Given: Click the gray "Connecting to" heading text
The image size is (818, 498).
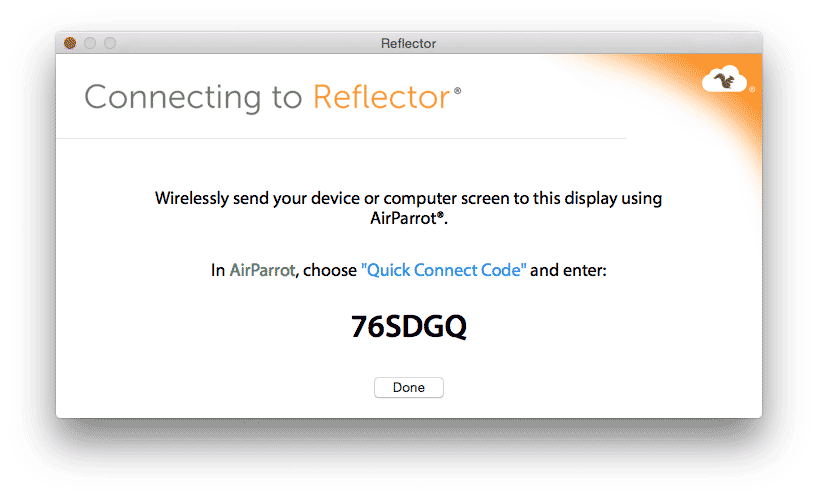Looking at the screenshot, I should pyautogui.click(x=194, y=98).
